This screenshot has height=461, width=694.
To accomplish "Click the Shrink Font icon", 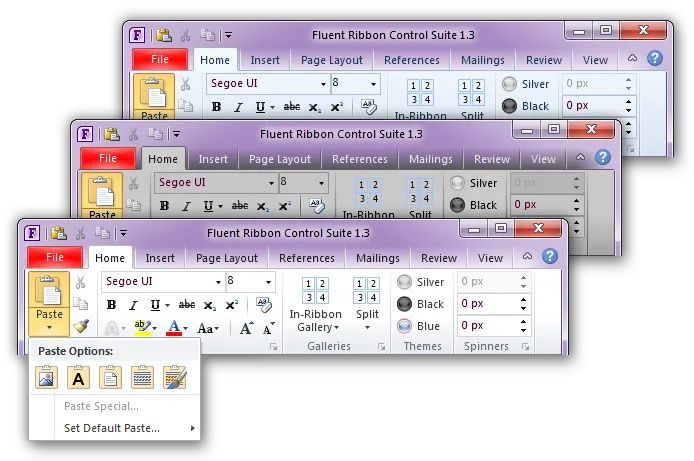I will pyautogui.click(x=269, y=328).
